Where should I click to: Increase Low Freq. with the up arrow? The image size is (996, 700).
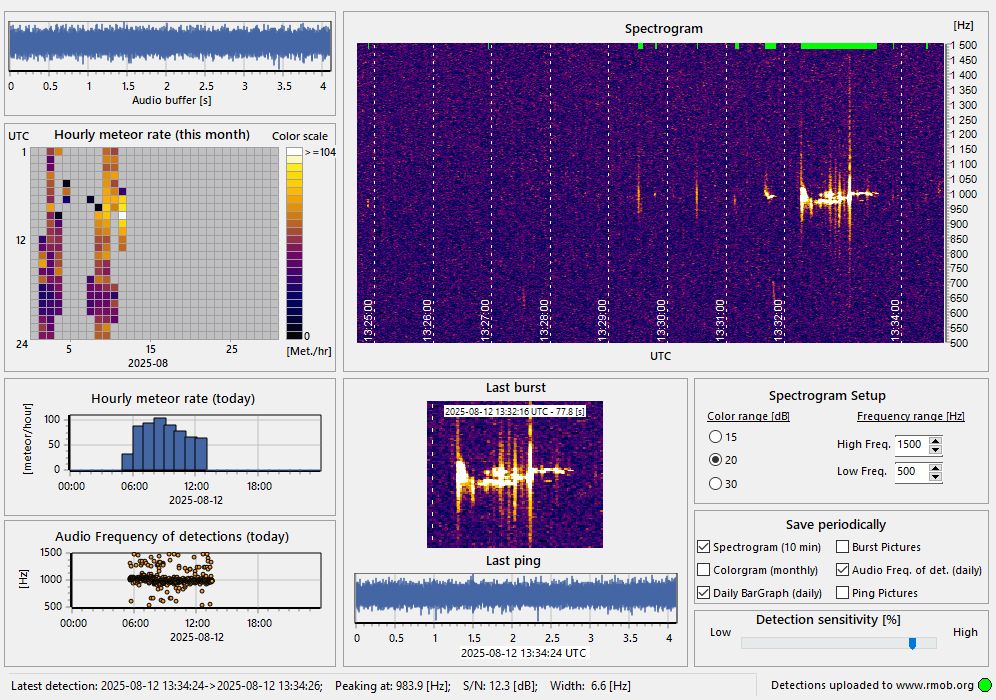pyautogui.click(x=935, y=468)
